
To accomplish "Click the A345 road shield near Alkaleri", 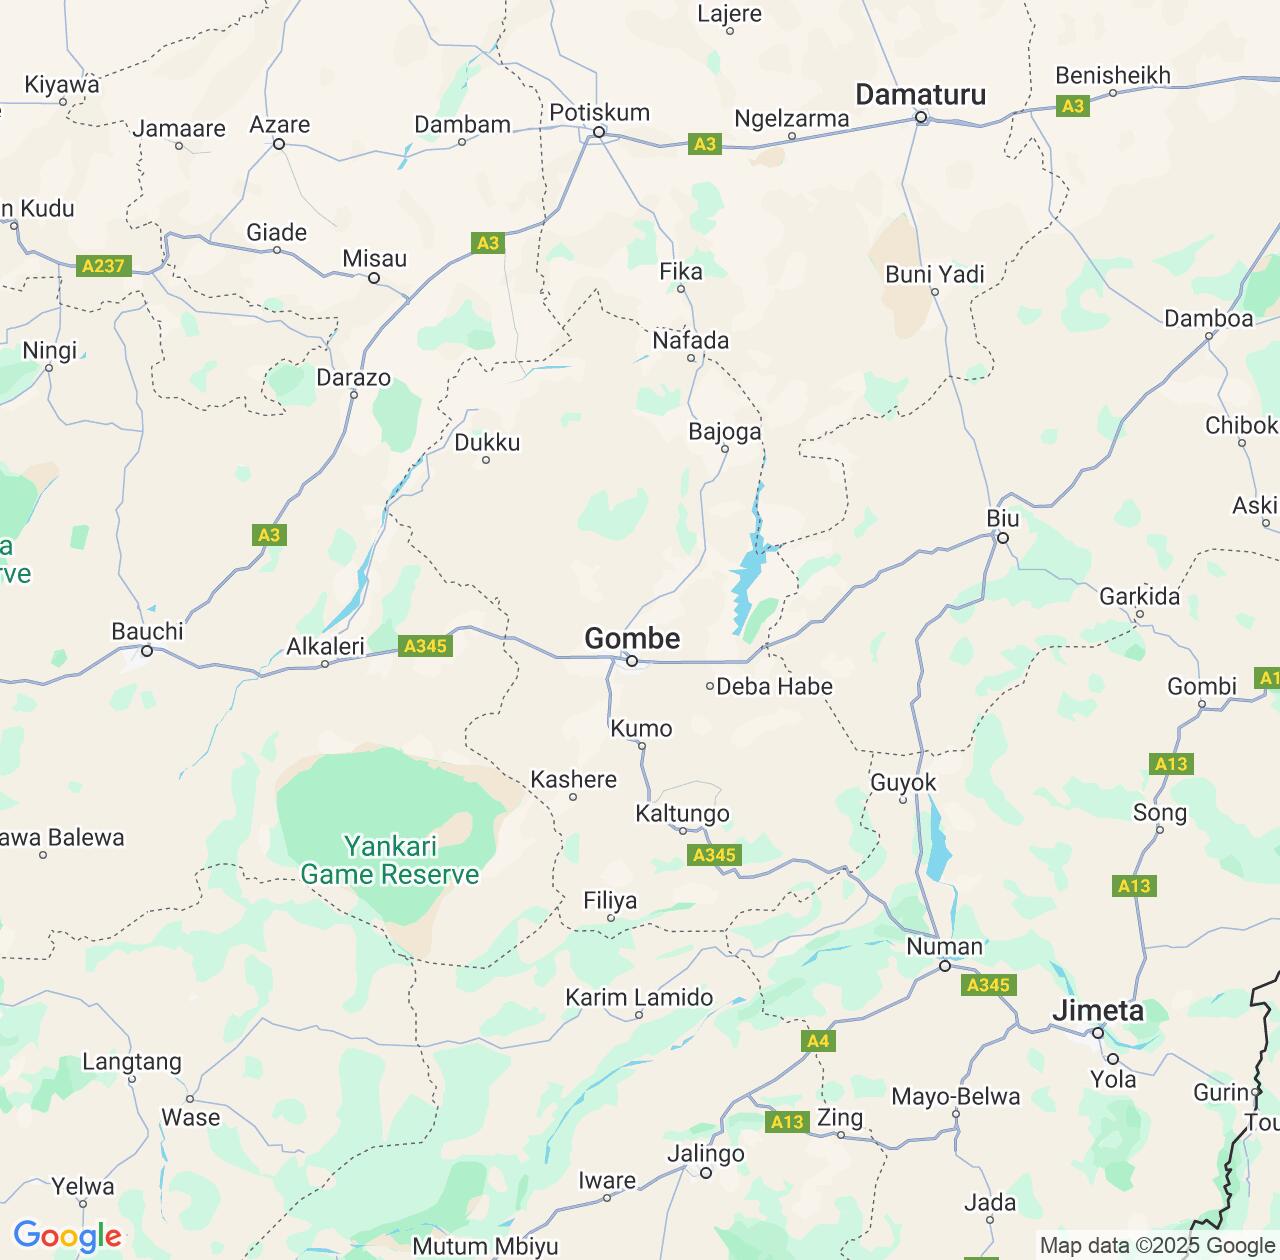I will click(425, 646).
